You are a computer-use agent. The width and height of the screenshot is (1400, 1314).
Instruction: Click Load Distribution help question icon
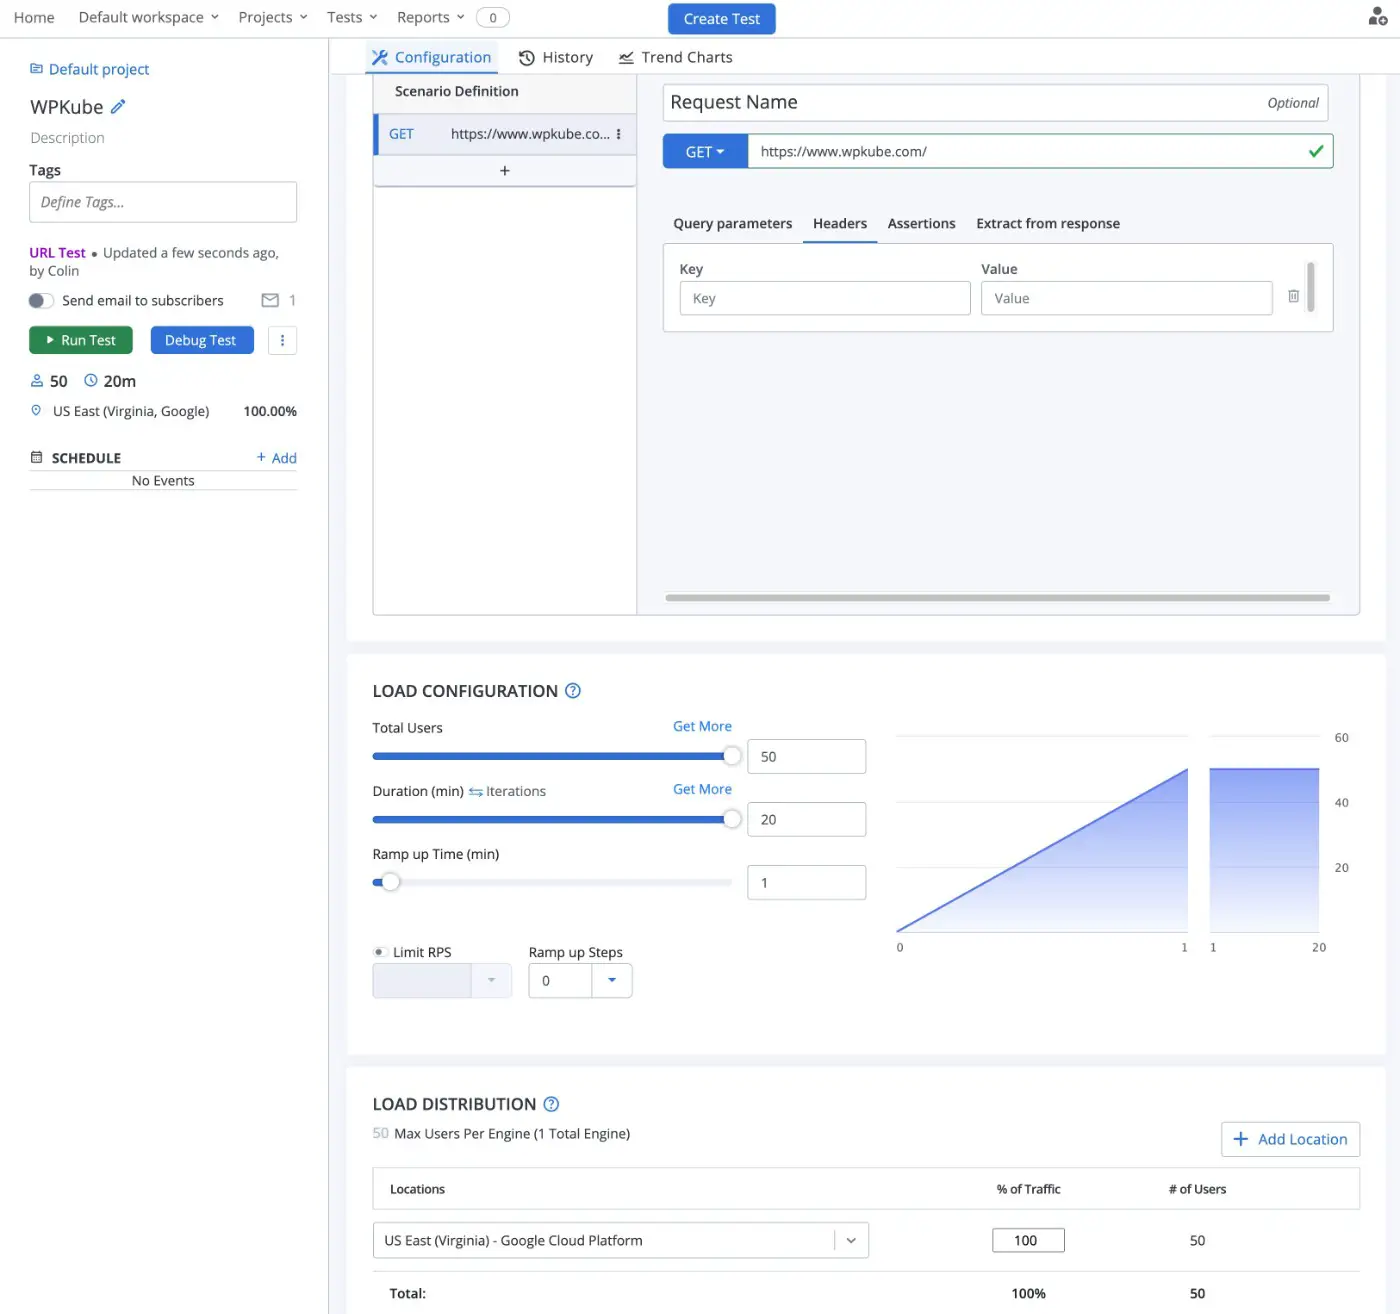[551, 1104]
